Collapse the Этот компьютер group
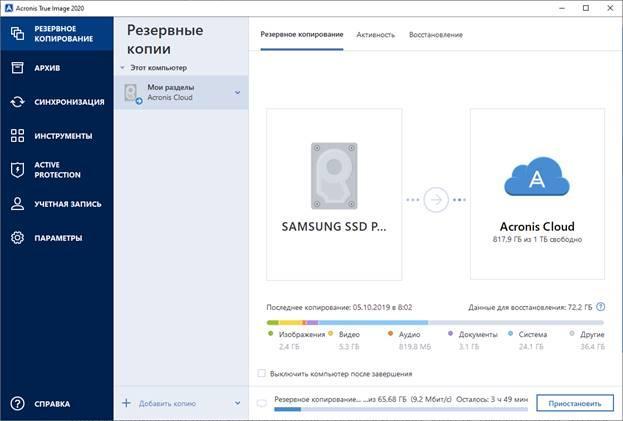The image size is (623, 421). point(122,68)
